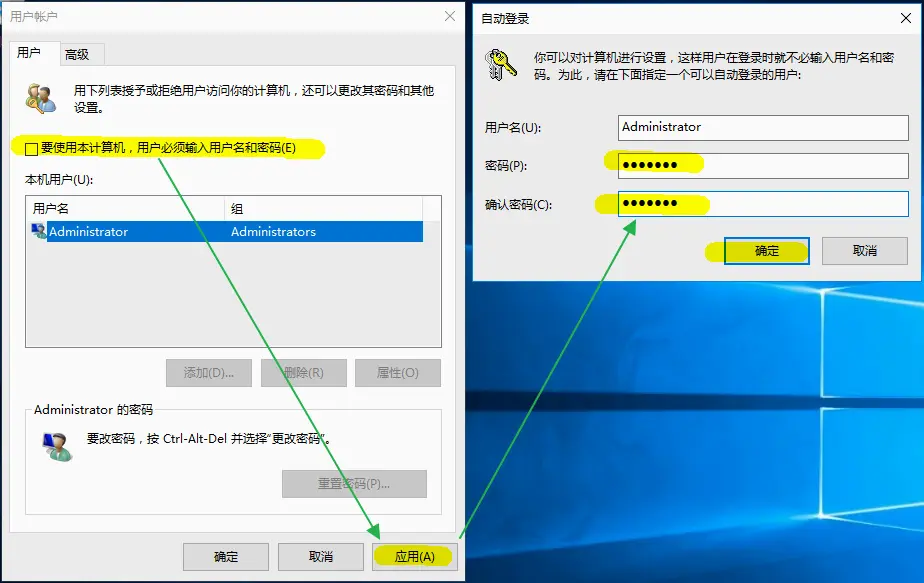Click the 组 column header
The height and width of the screenshot is (583, 924).
(x=324, y=209)
